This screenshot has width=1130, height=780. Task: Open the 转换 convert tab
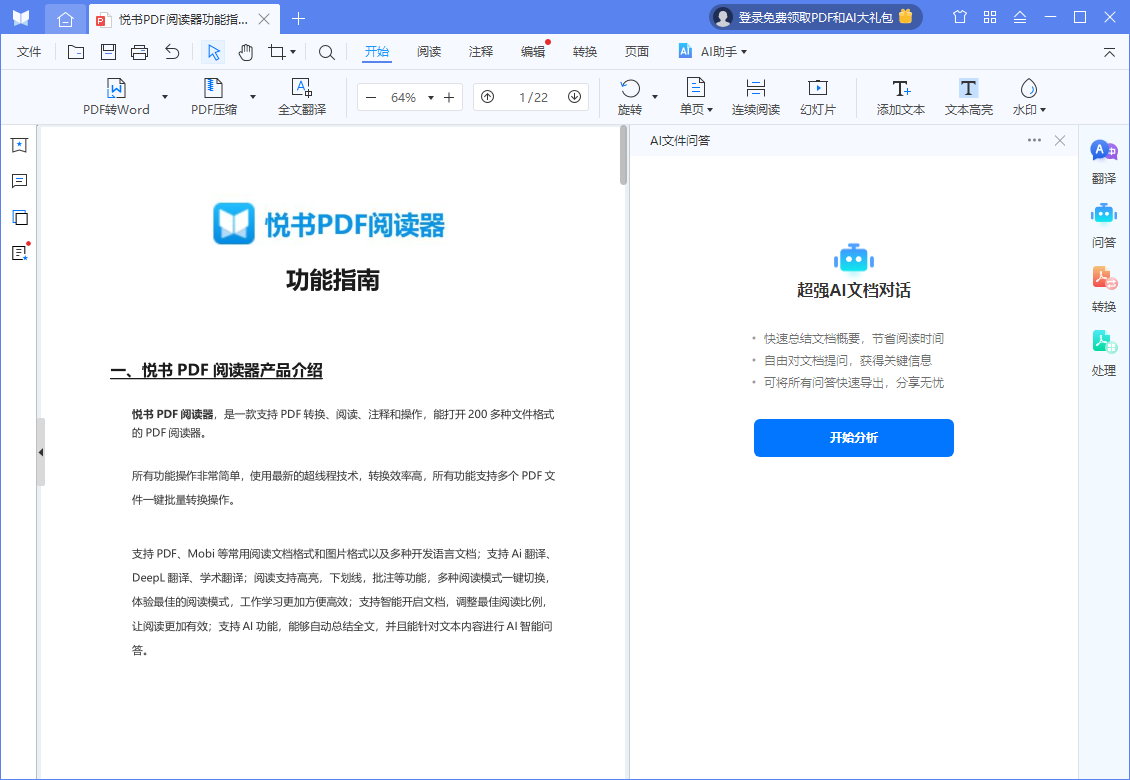click(x=585, y=52)
